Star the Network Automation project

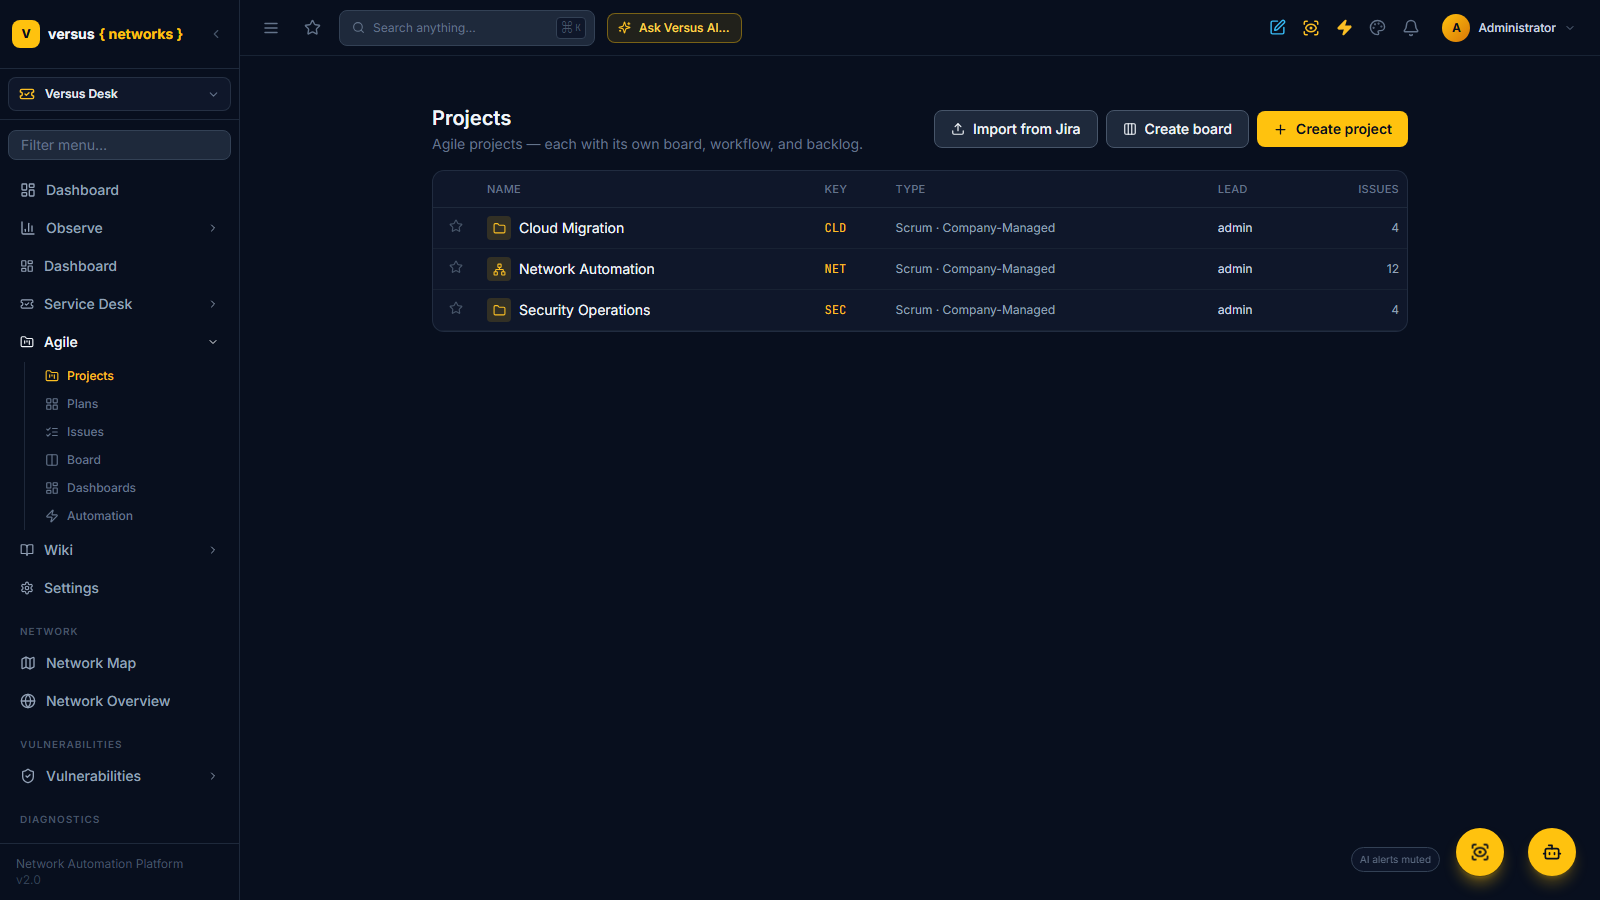coord(456,268)
